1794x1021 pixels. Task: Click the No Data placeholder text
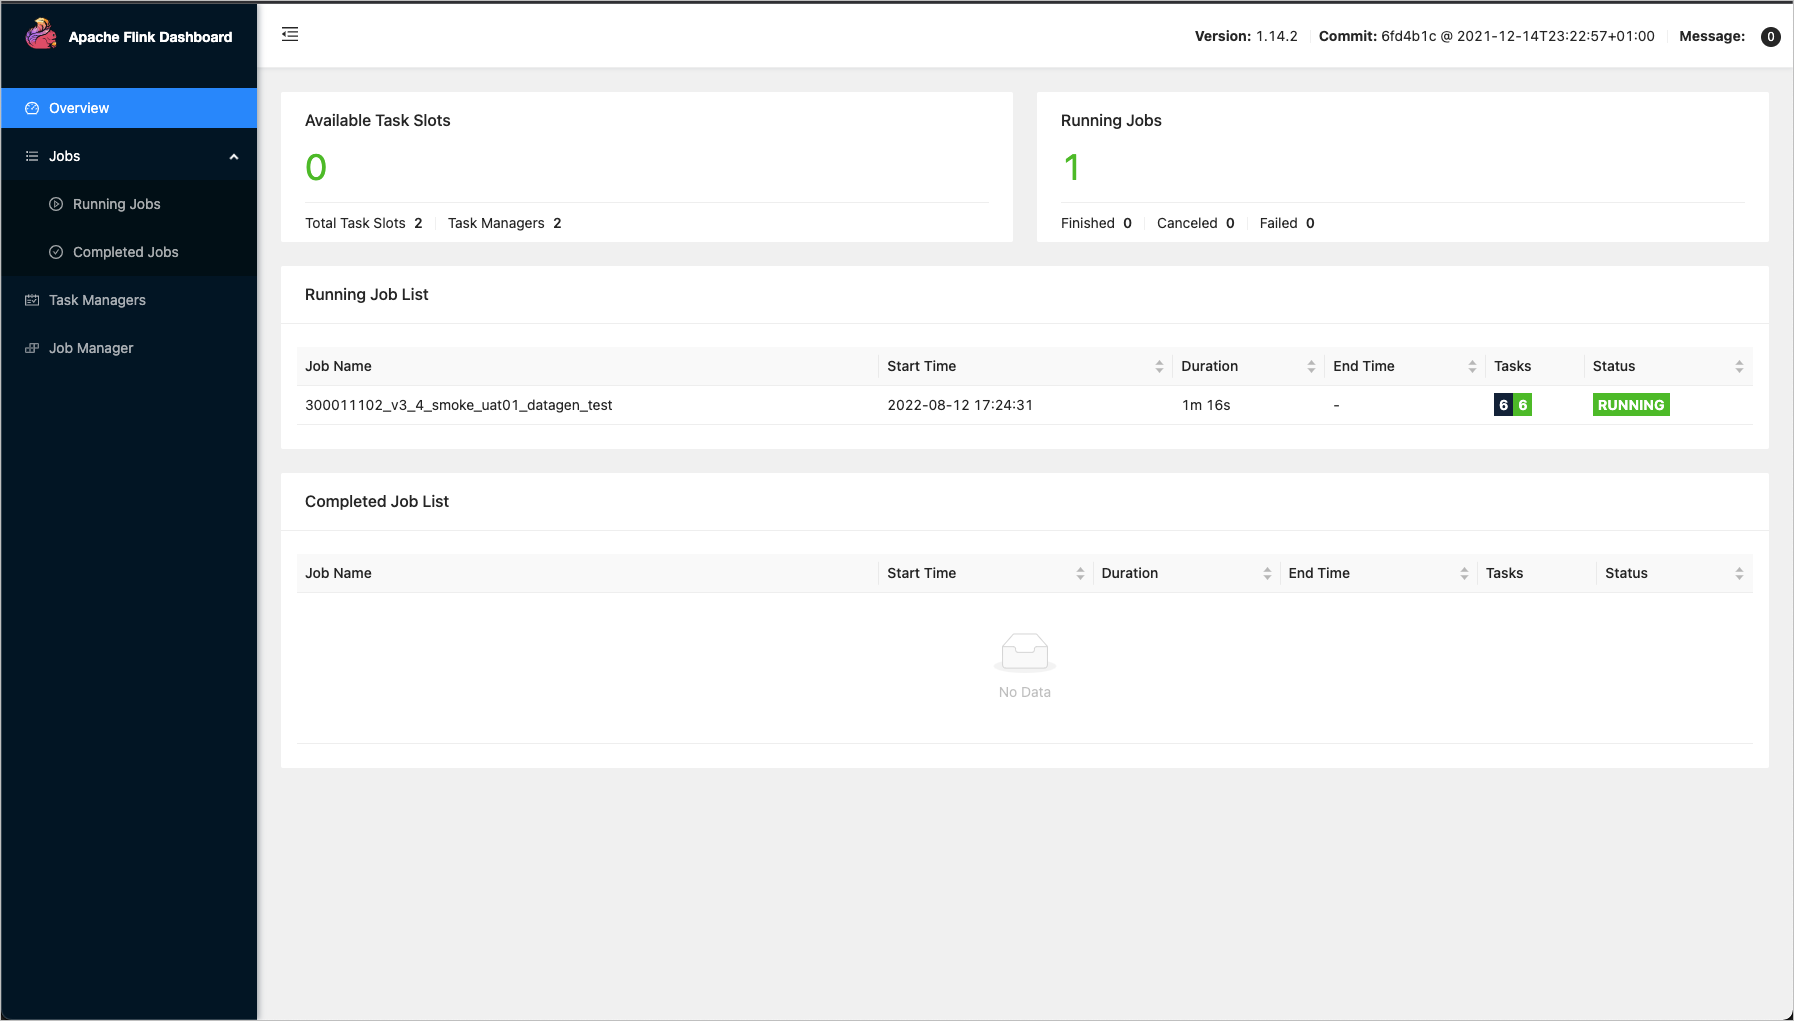click(x=1025, y=692)
